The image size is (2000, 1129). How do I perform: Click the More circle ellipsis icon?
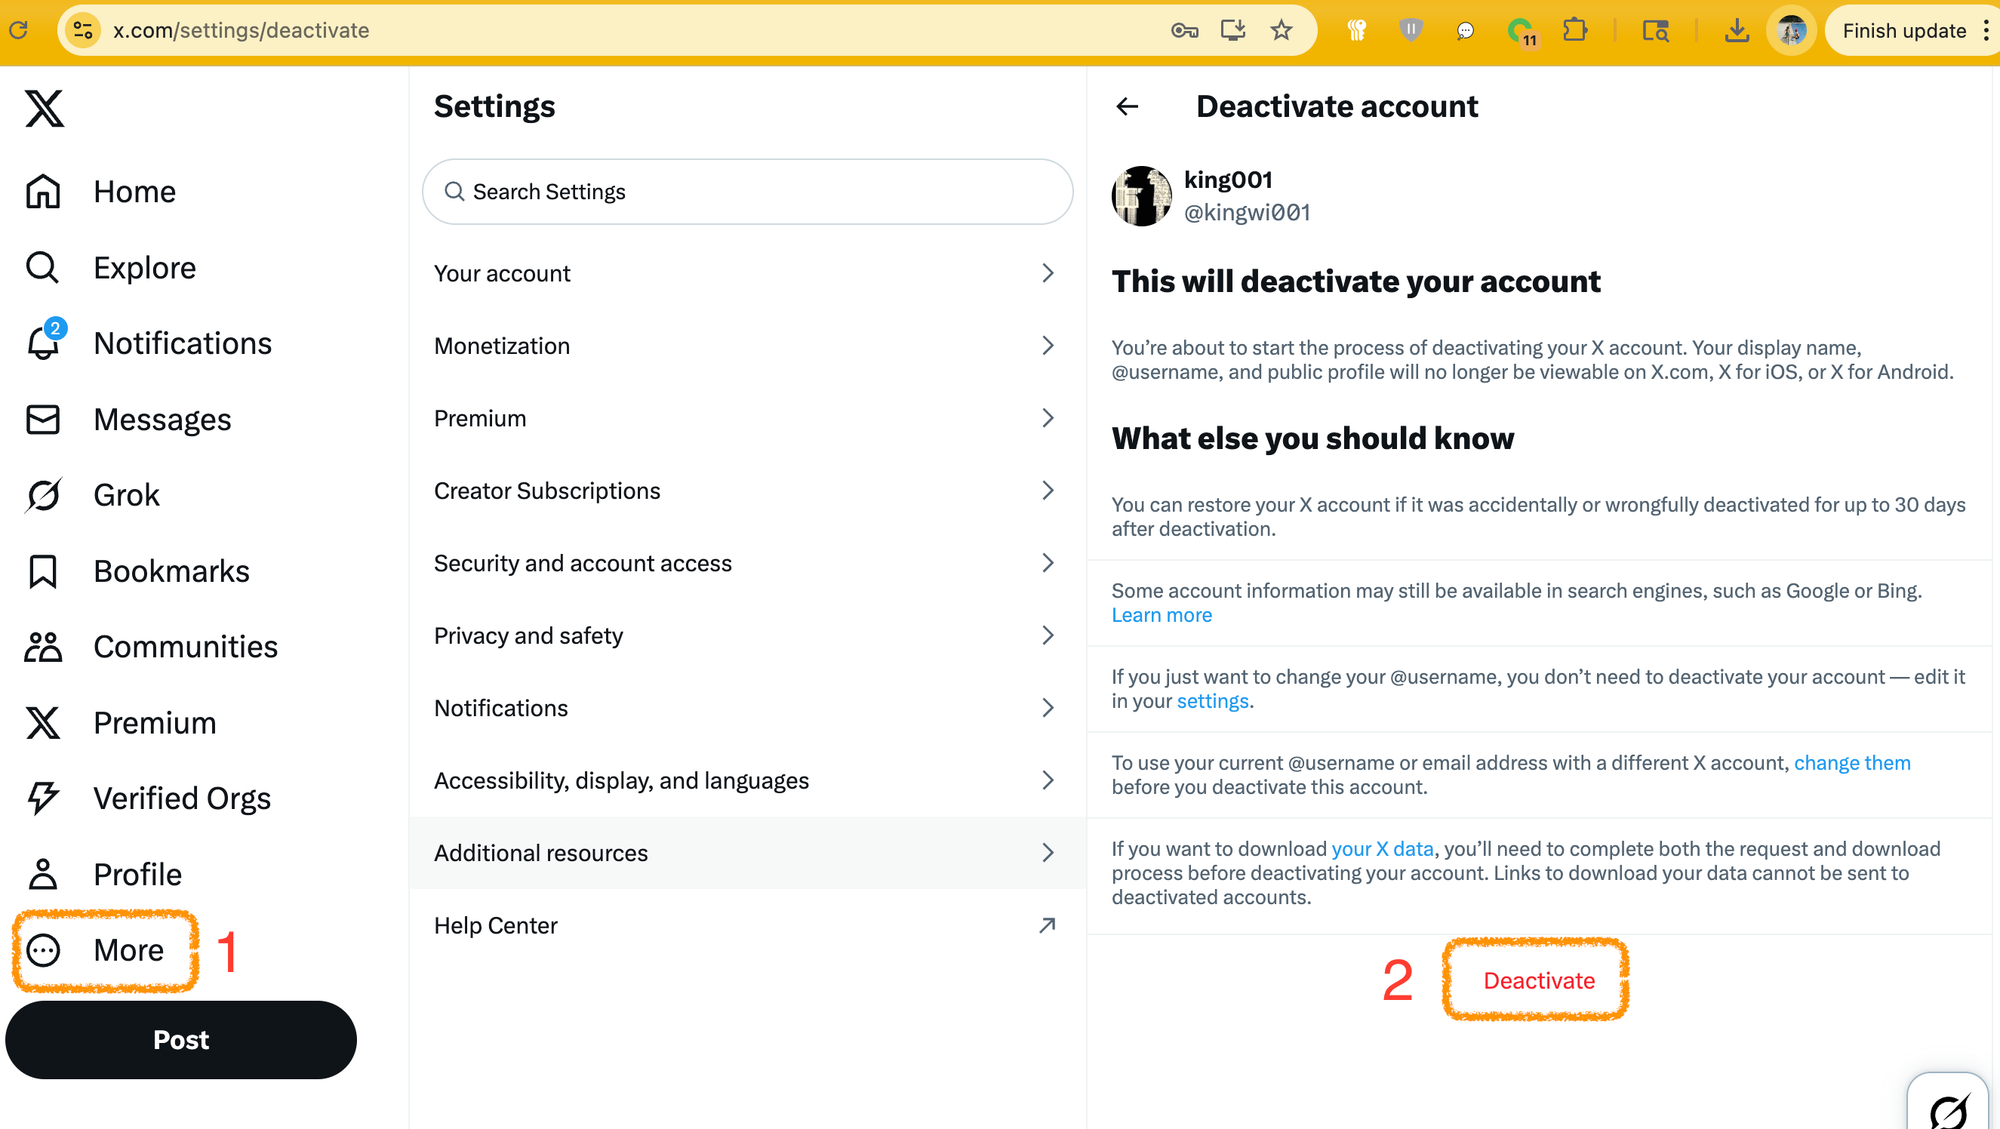pyautogui.click(x=43, y=950)
